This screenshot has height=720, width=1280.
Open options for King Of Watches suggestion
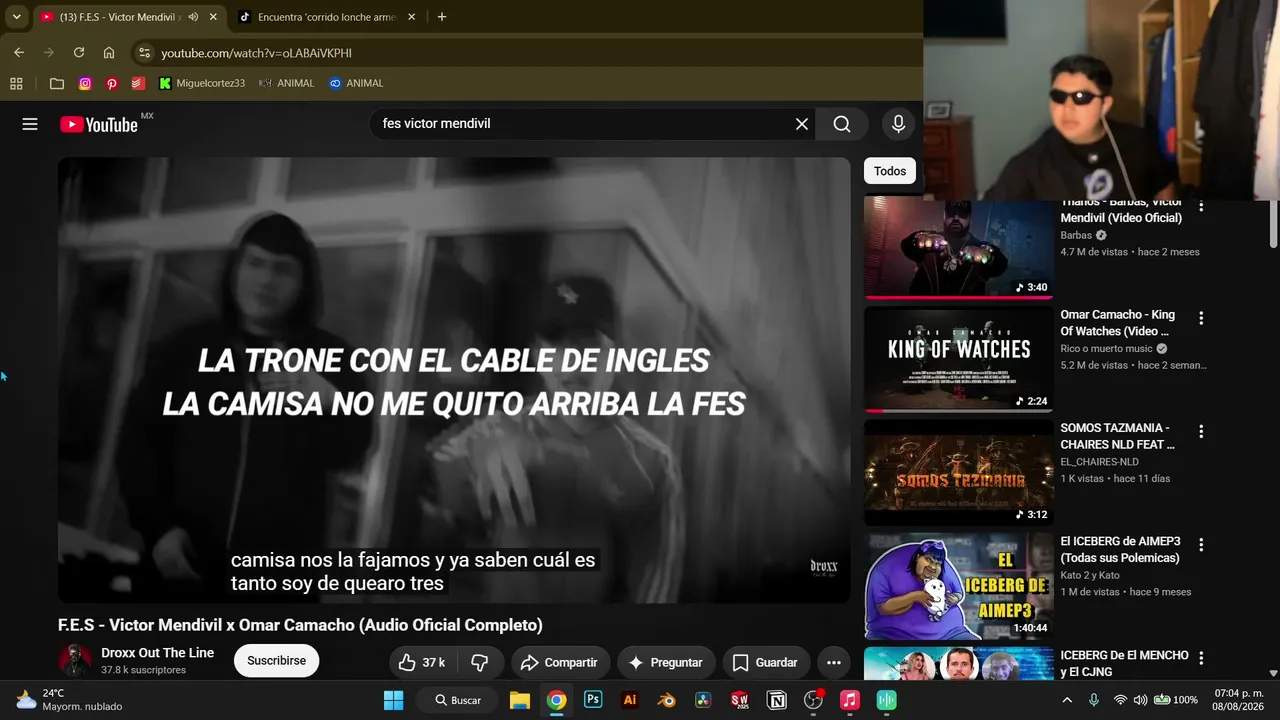(x=1201, y=318)
